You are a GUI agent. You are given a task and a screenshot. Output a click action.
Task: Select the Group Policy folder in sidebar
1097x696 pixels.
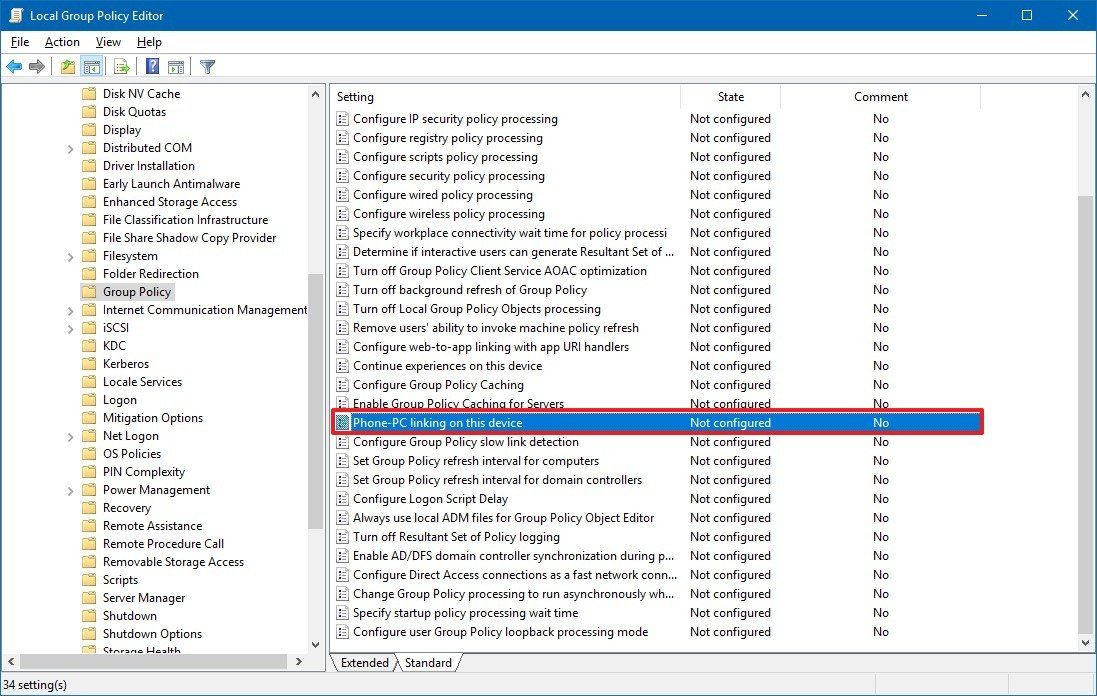tap(136, 291)
